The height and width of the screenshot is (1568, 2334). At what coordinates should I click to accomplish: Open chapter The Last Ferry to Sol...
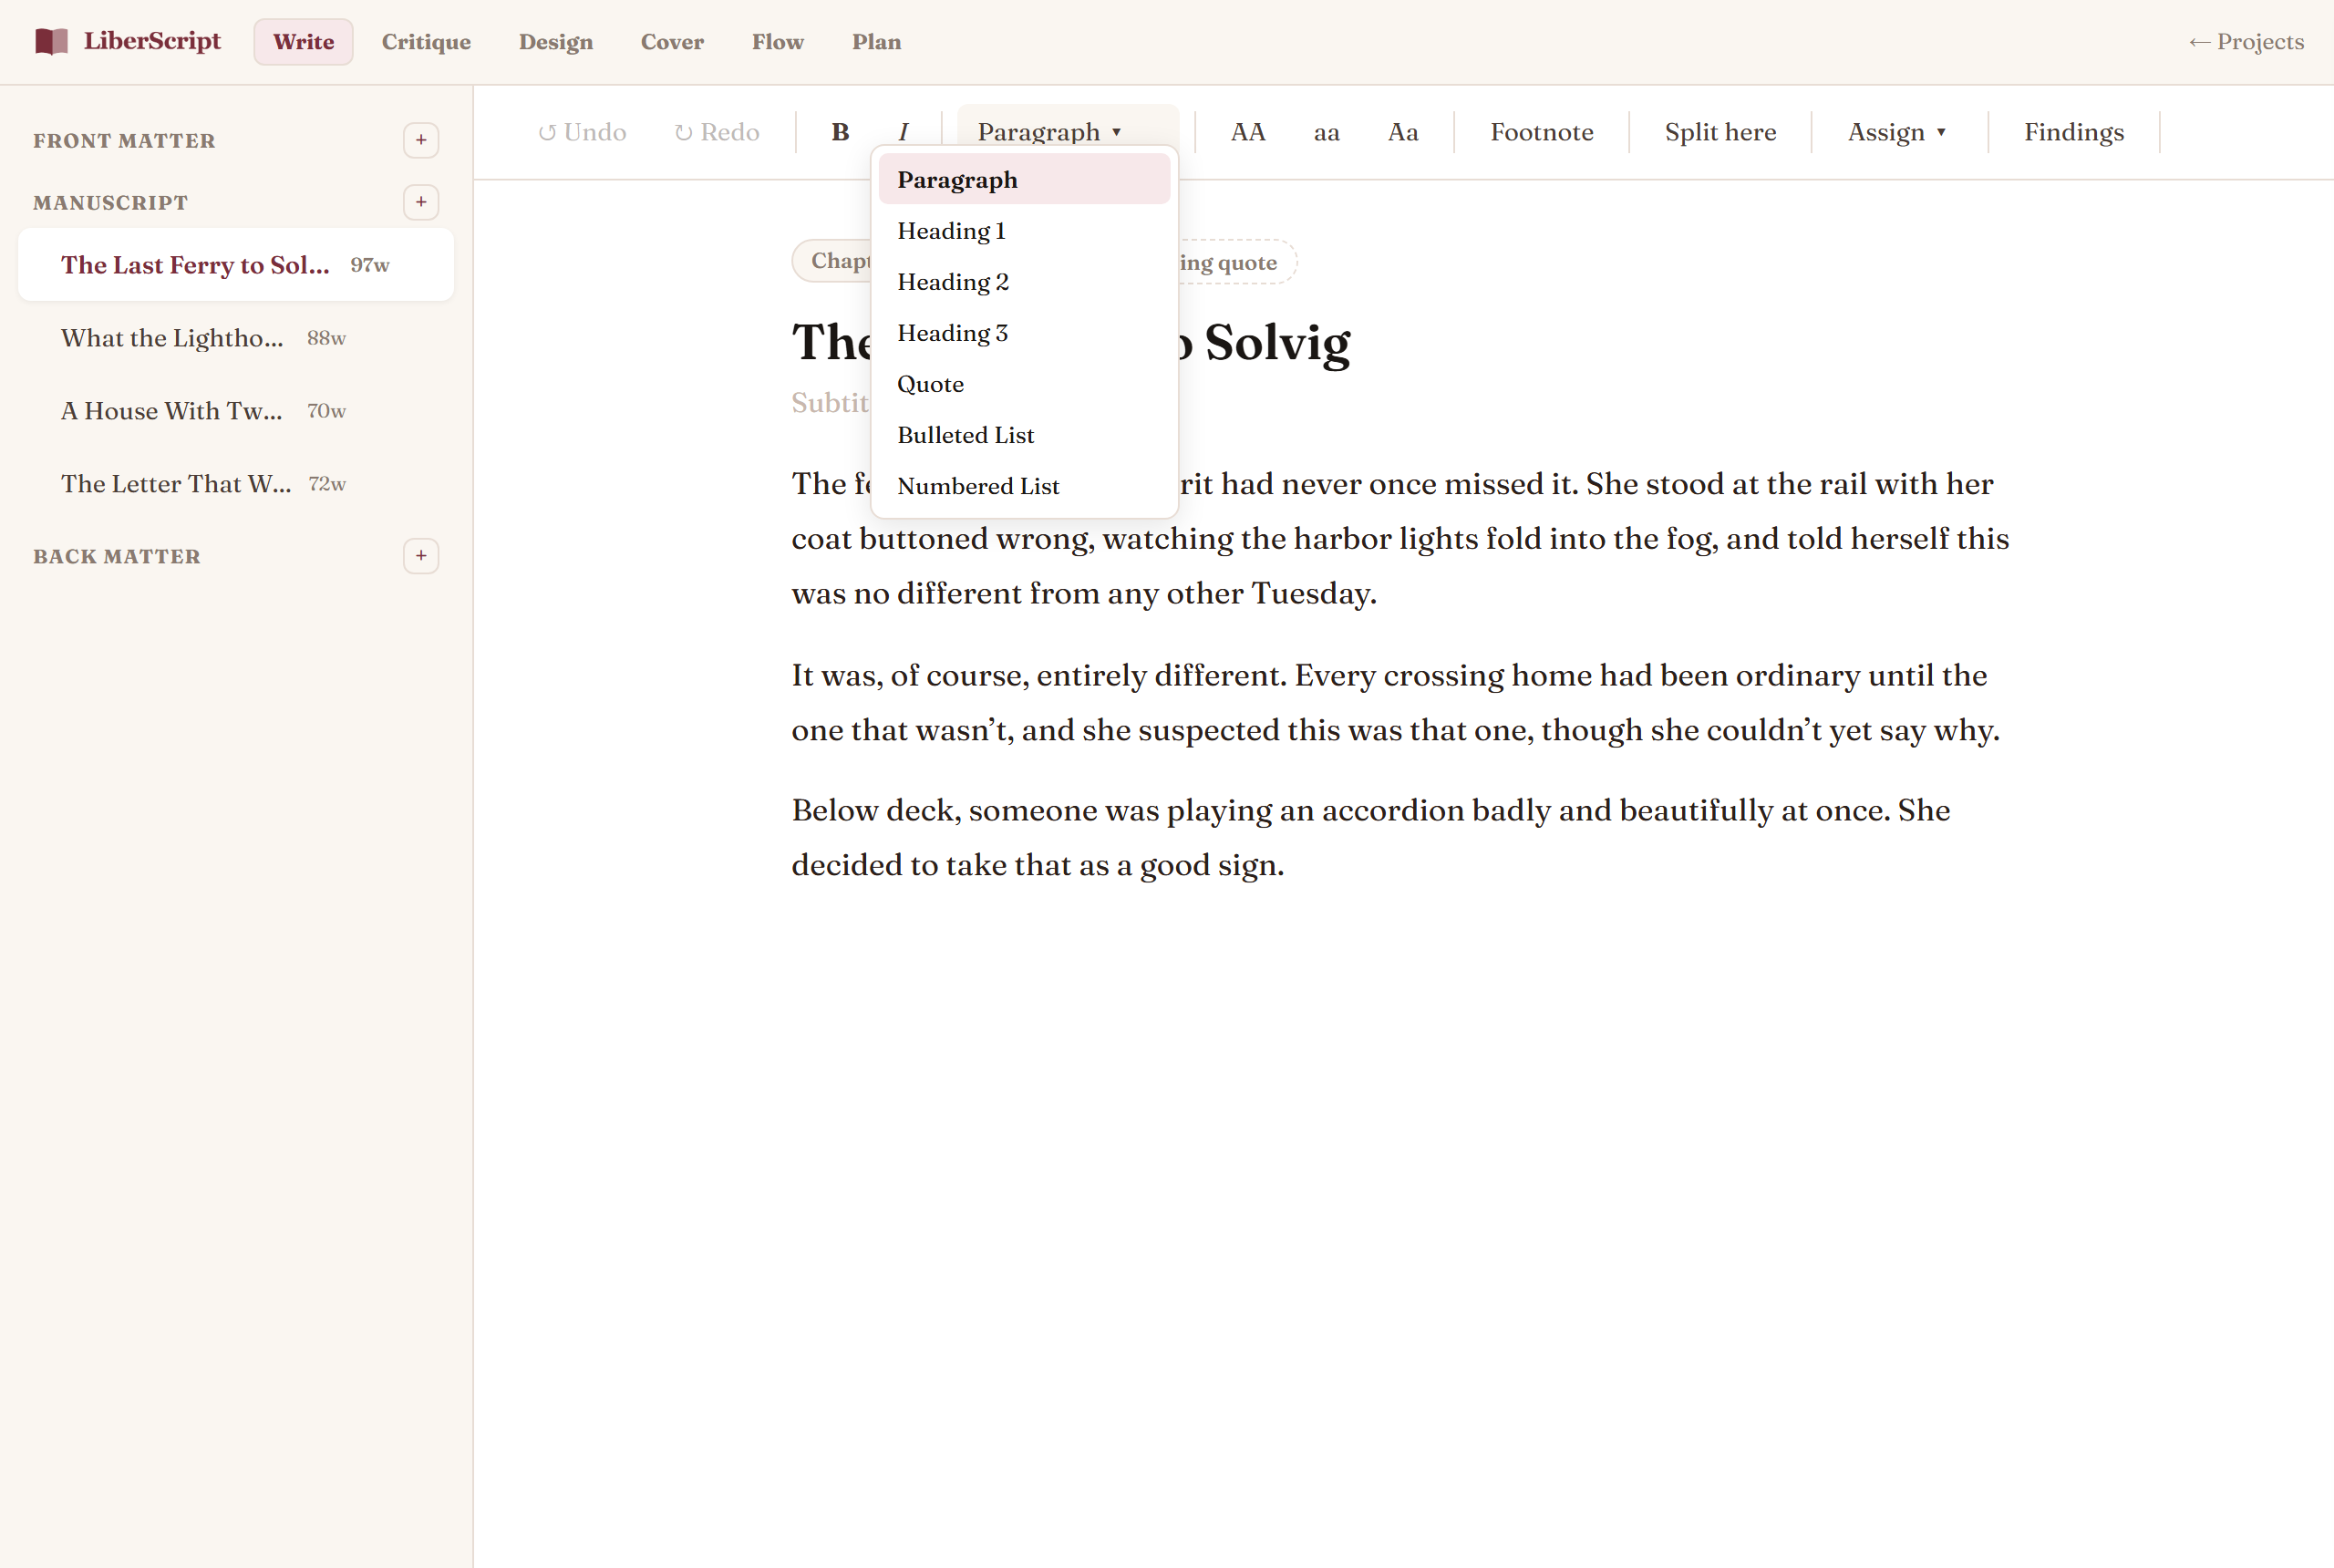(x=236, y=265)
